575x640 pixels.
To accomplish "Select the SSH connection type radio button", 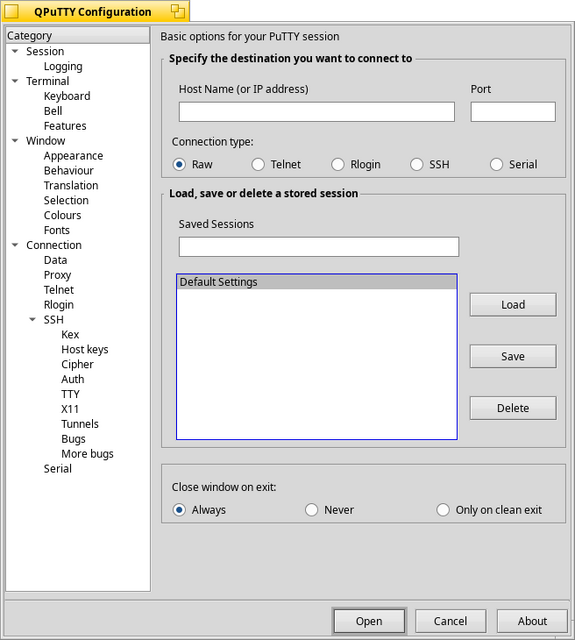I will click(x=416, y=164).
